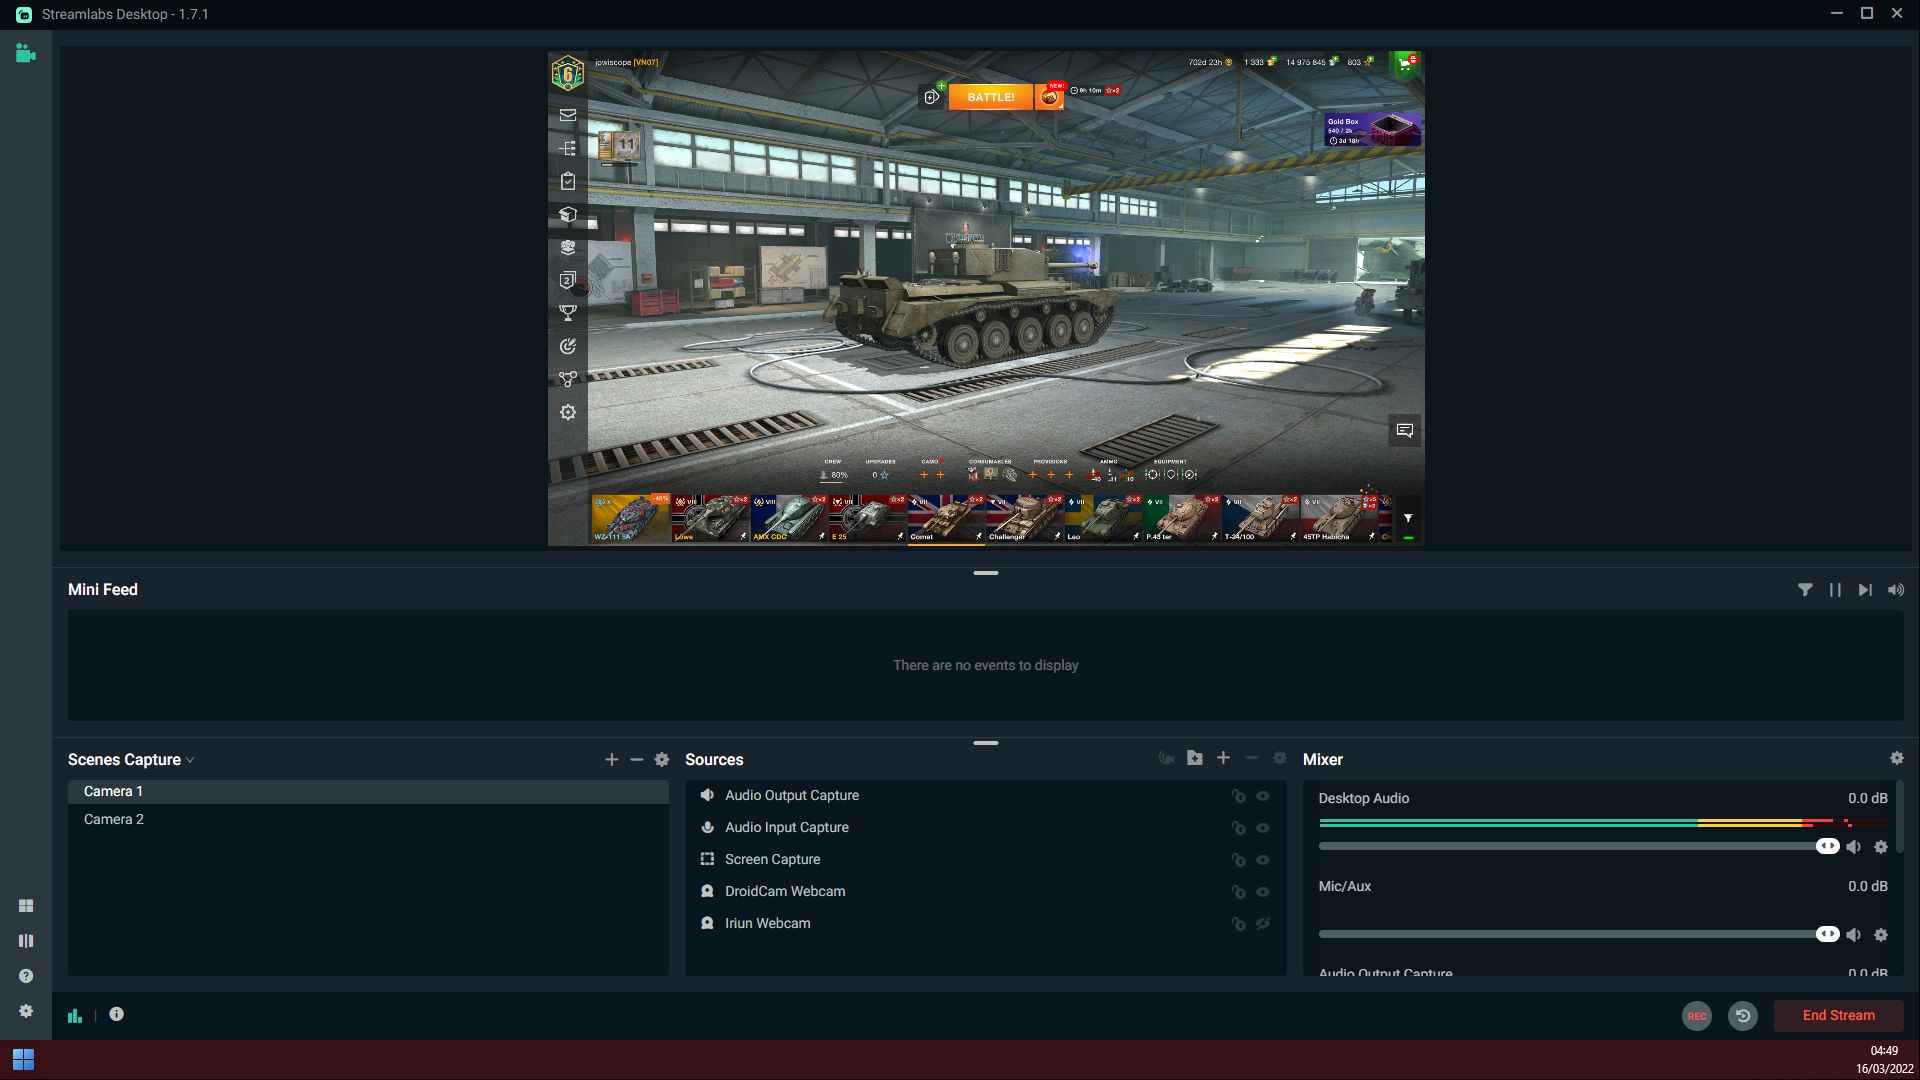
Task: Open Mic/Aux settings gear
Action: tap(1881, 935)
